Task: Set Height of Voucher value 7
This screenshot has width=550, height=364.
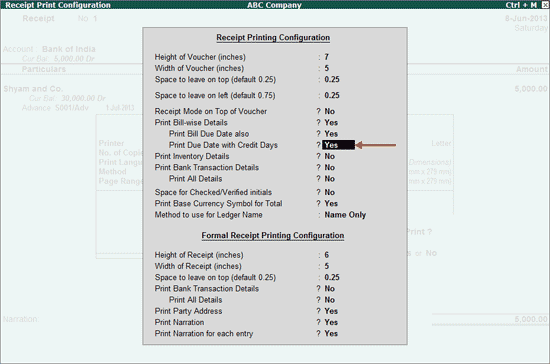Action: [x=327, y=57]
